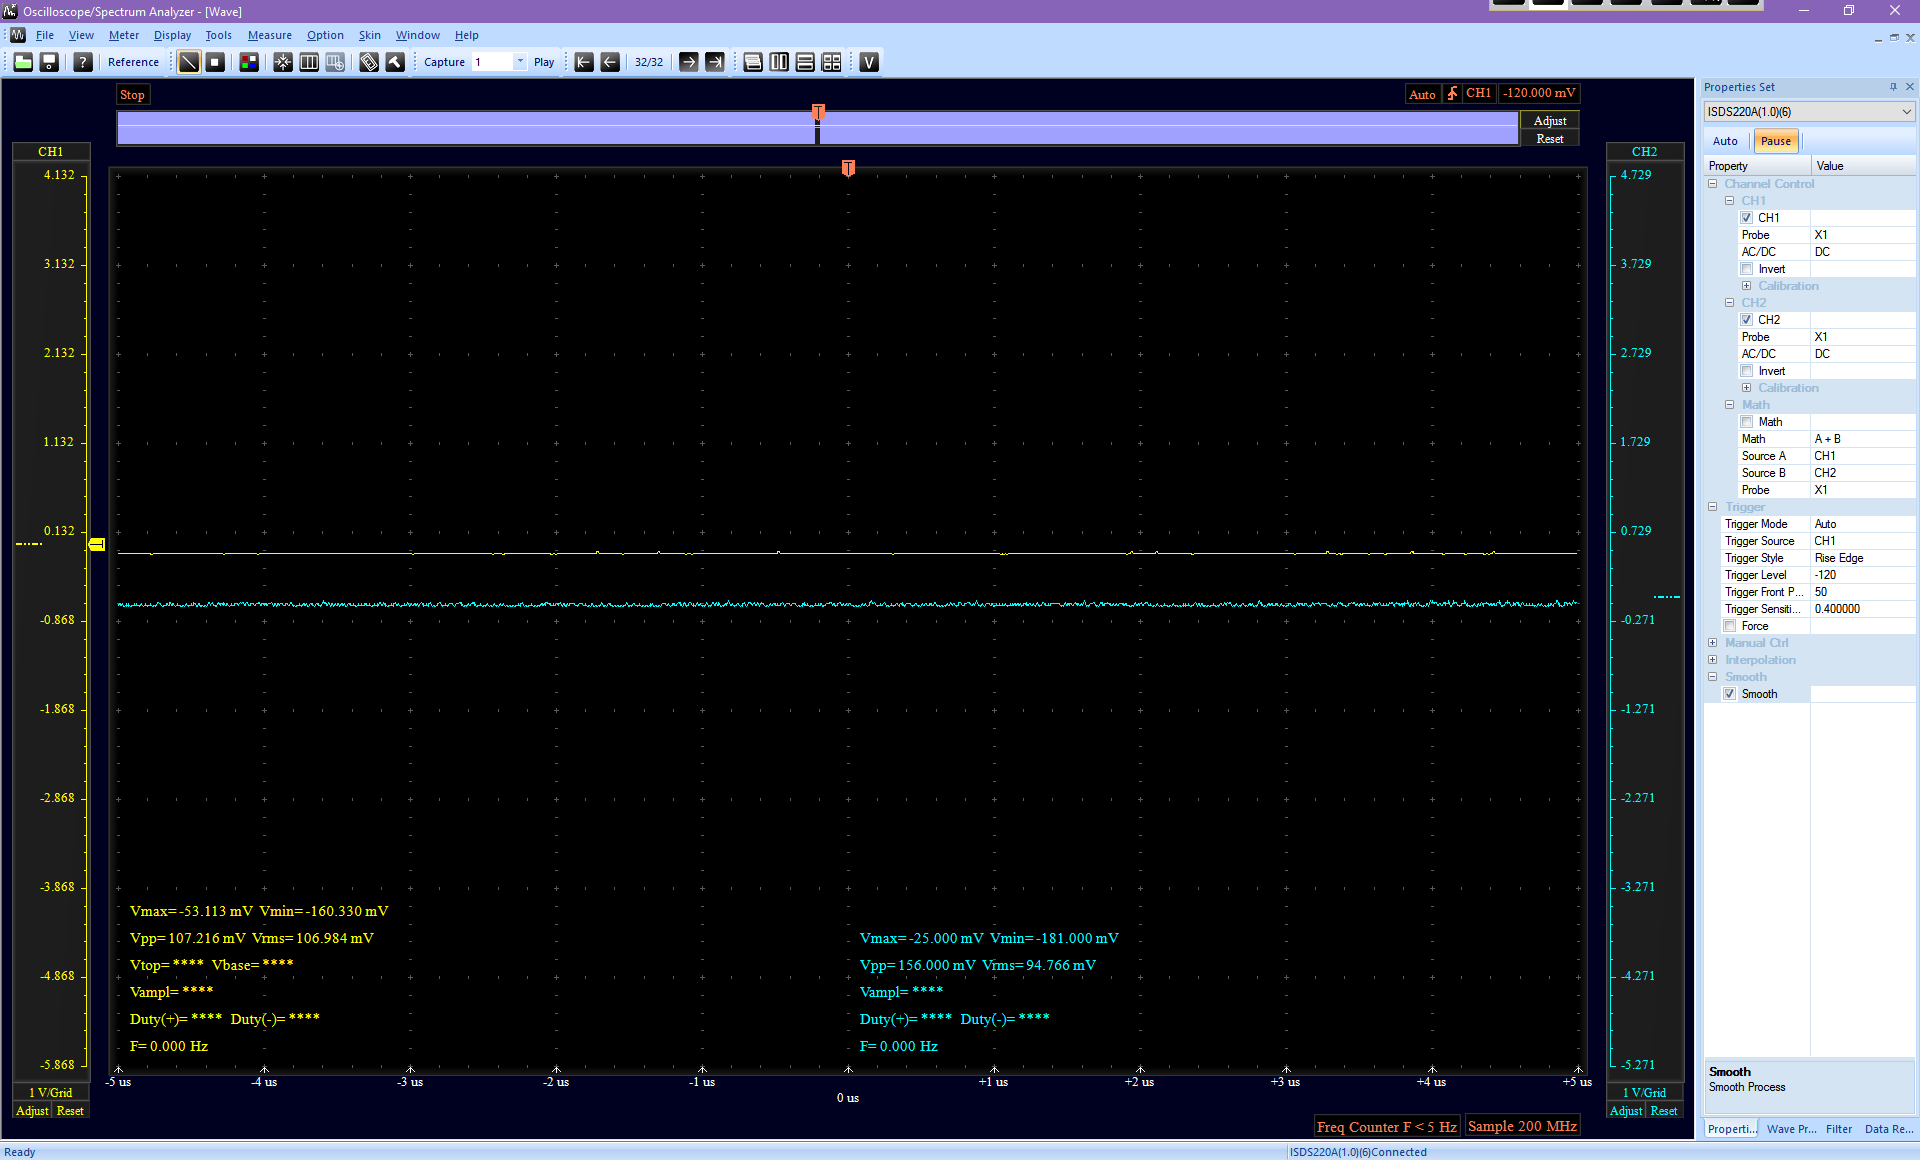Click Auto button in Properties Set
The width and height of the screenshot is (1920, 1160).
click(x=1725, y=141)
